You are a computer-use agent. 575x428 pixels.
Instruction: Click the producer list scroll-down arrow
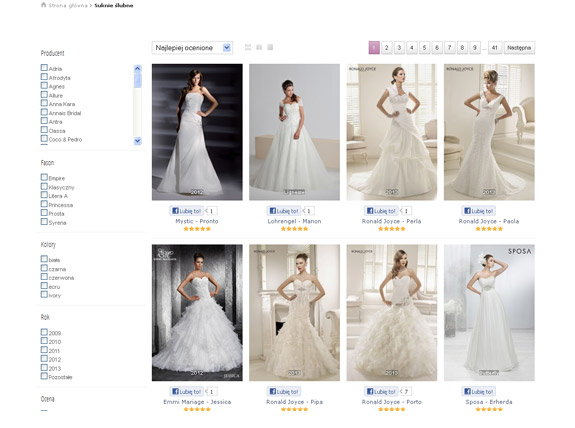(x=138, y=141)
